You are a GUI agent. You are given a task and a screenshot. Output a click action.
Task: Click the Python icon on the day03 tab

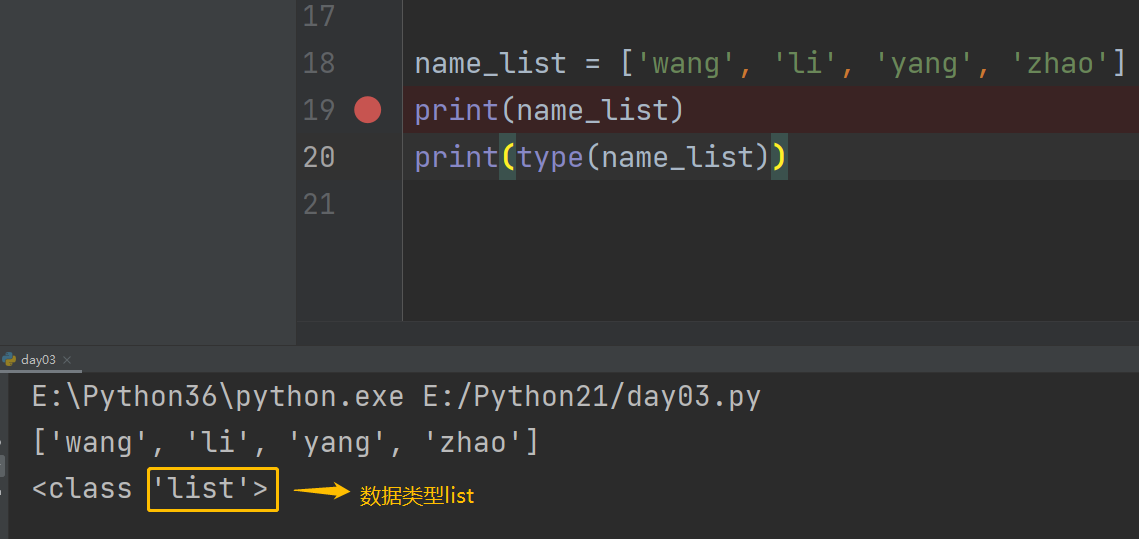(10, 359)
